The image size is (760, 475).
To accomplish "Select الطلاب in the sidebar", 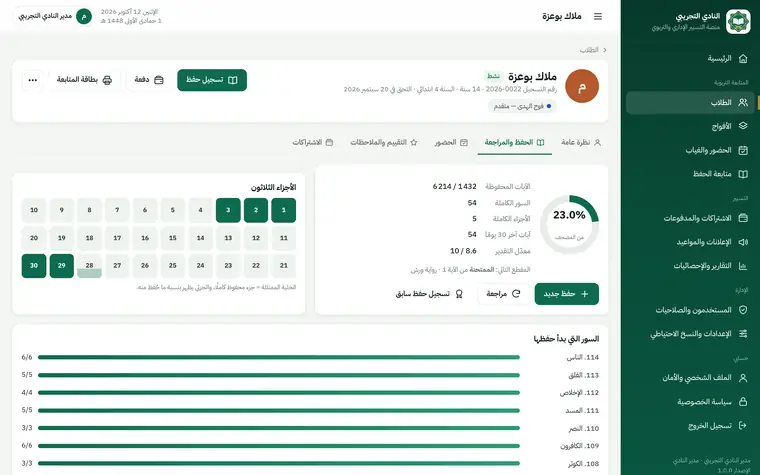I will [690, 103].
